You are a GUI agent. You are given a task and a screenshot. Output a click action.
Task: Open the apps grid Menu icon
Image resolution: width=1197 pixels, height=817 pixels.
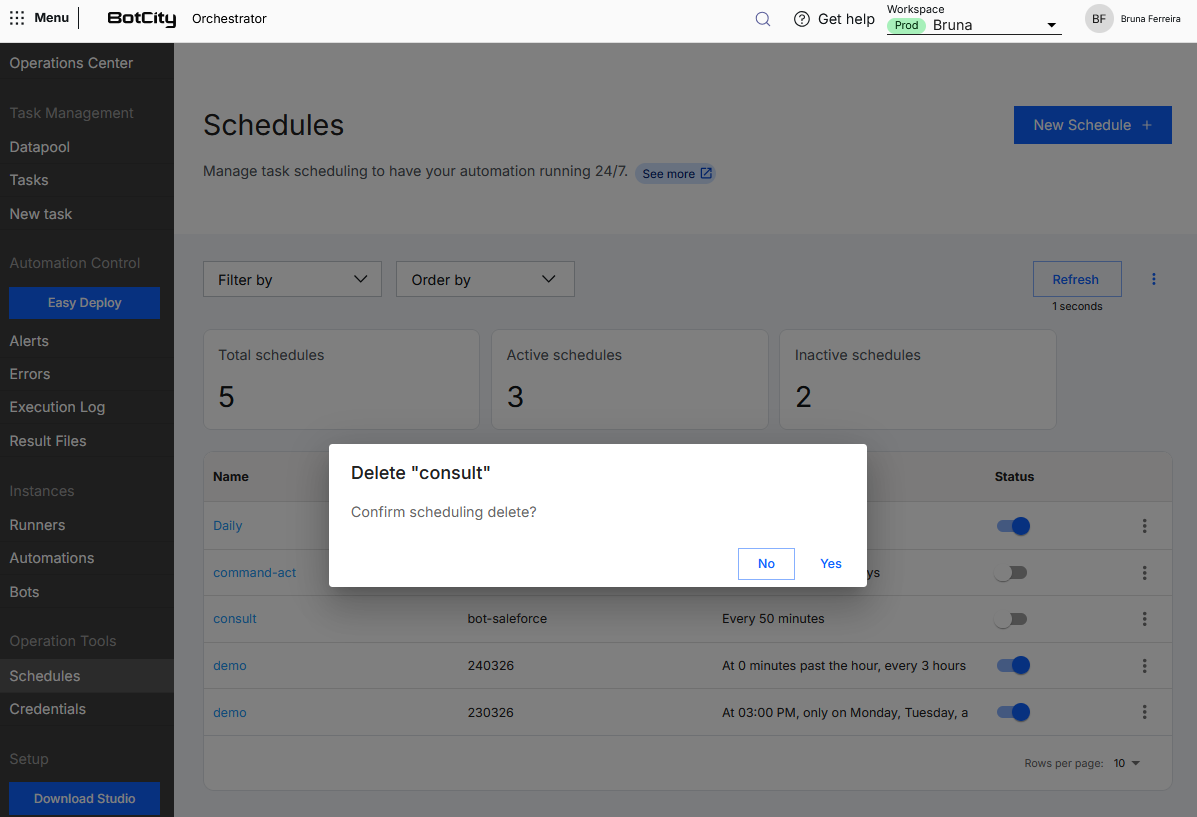17,18
